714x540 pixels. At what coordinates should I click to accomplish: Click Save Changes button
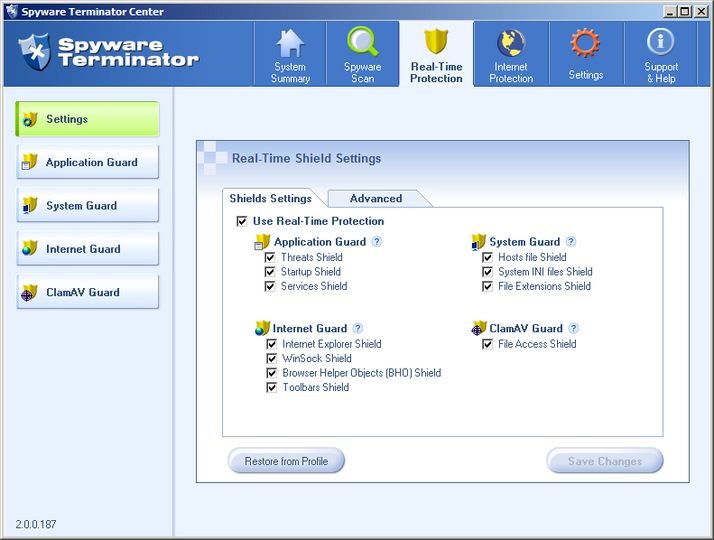click(605, 461)
